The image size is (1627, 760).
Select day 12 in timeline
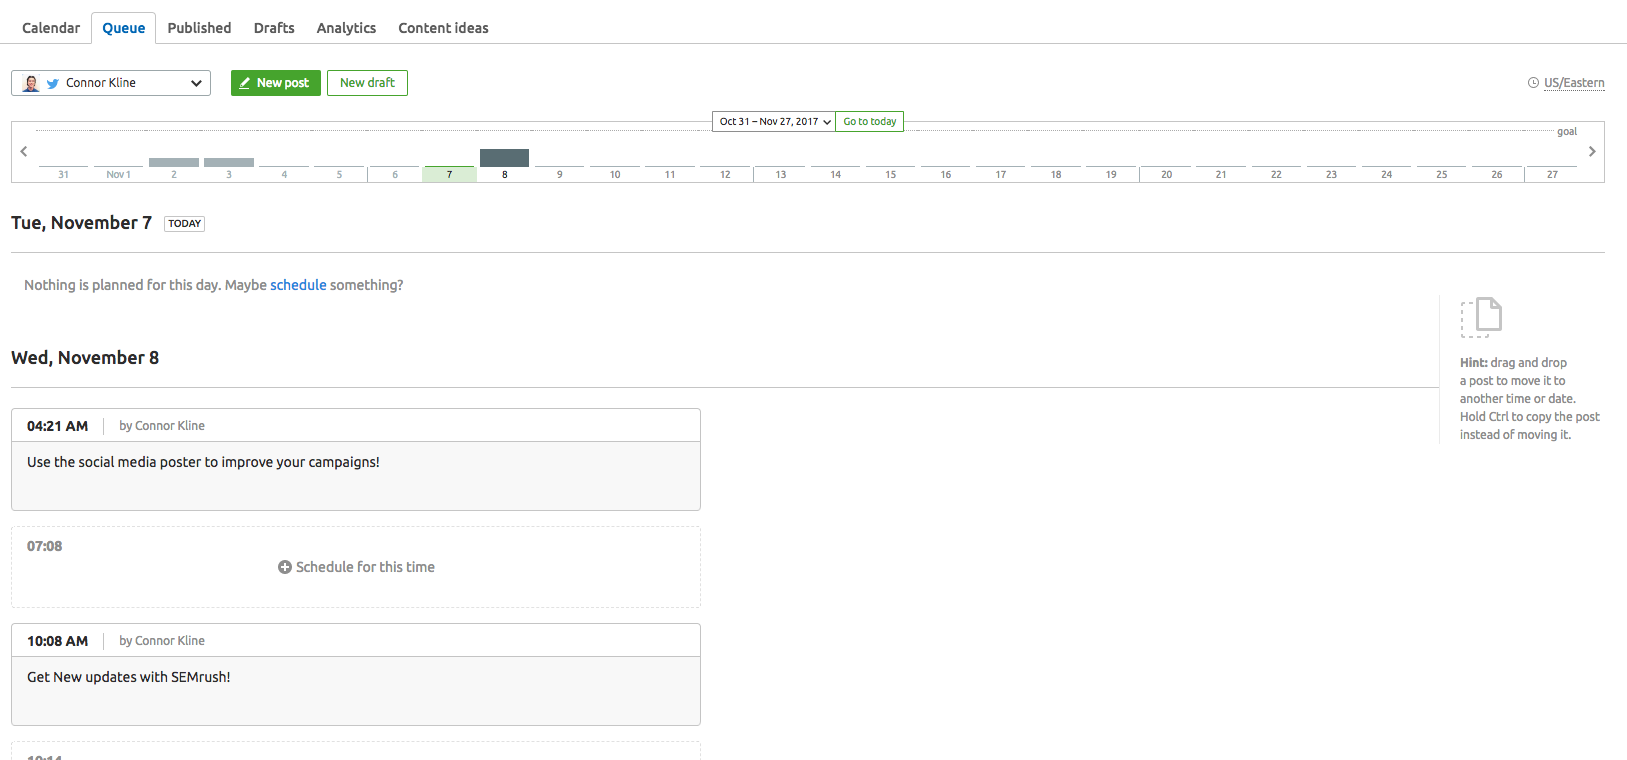[725, 173]
